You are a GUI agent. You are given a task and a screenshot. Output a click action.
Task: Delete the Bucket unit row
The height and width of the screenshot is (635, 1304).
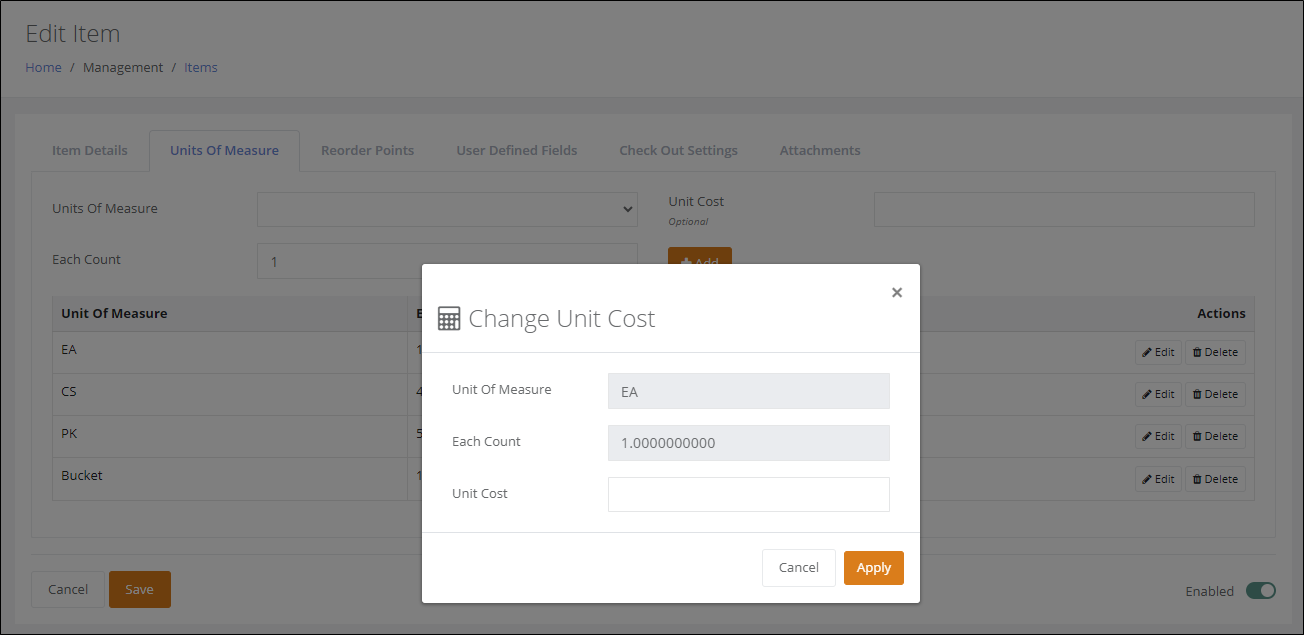(x=1215, y=479)
